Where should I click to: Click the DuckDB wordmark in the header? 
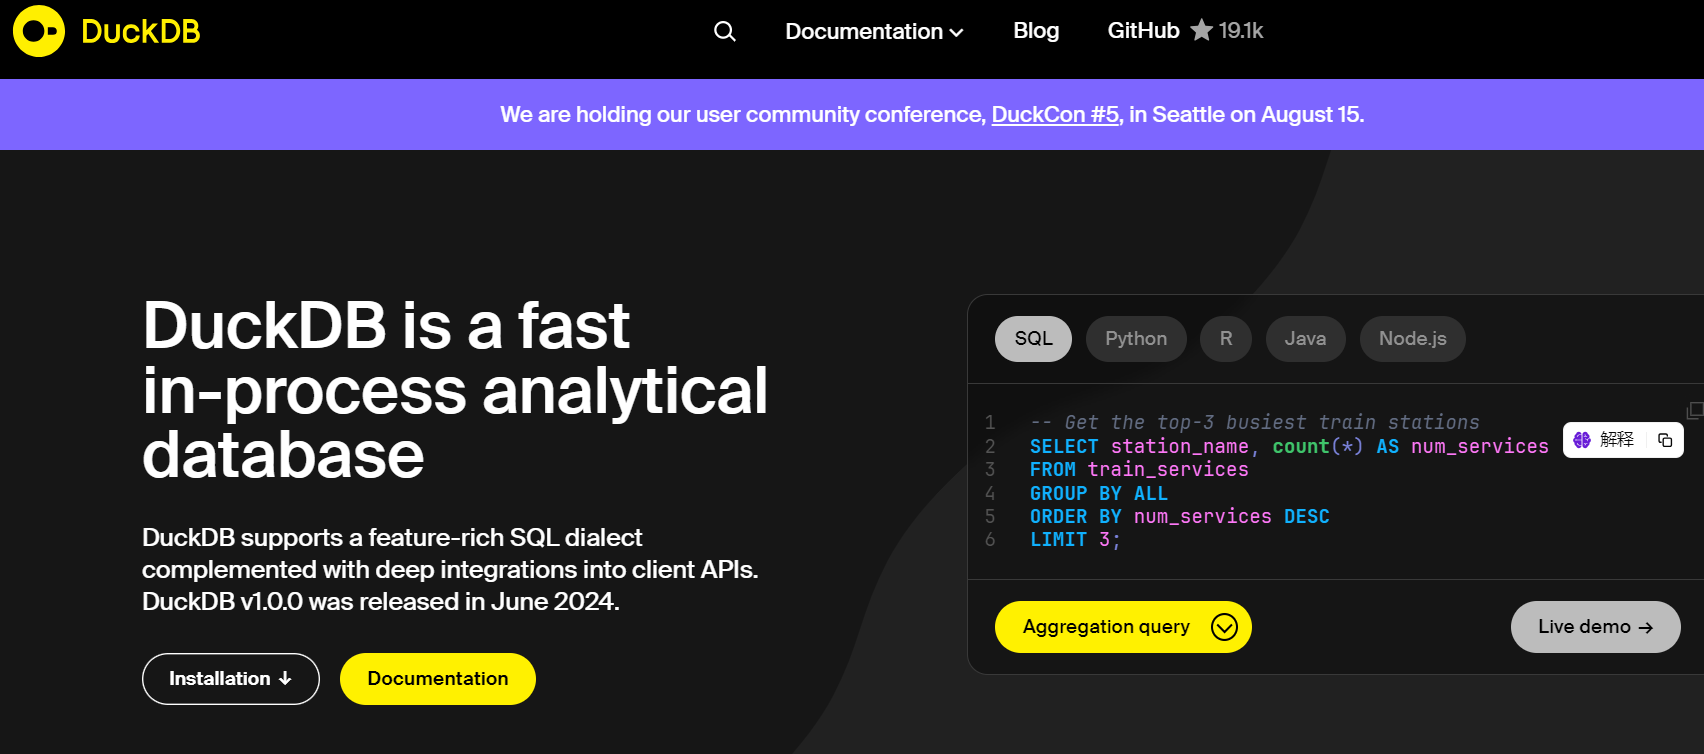140,32
